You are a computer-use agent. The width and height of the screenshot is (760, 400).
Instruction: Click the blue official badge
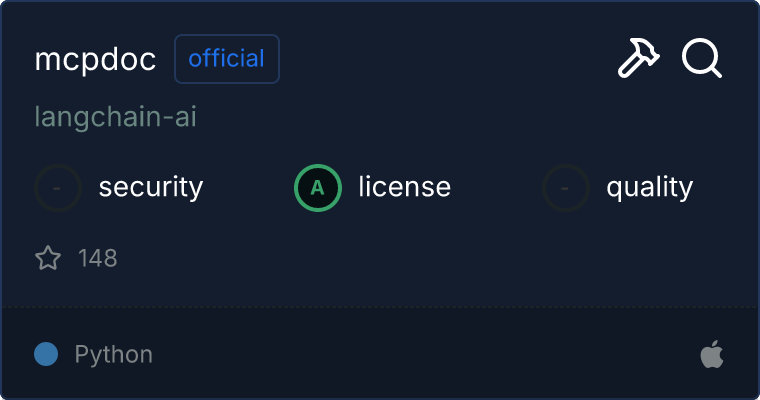click(227, 59)
